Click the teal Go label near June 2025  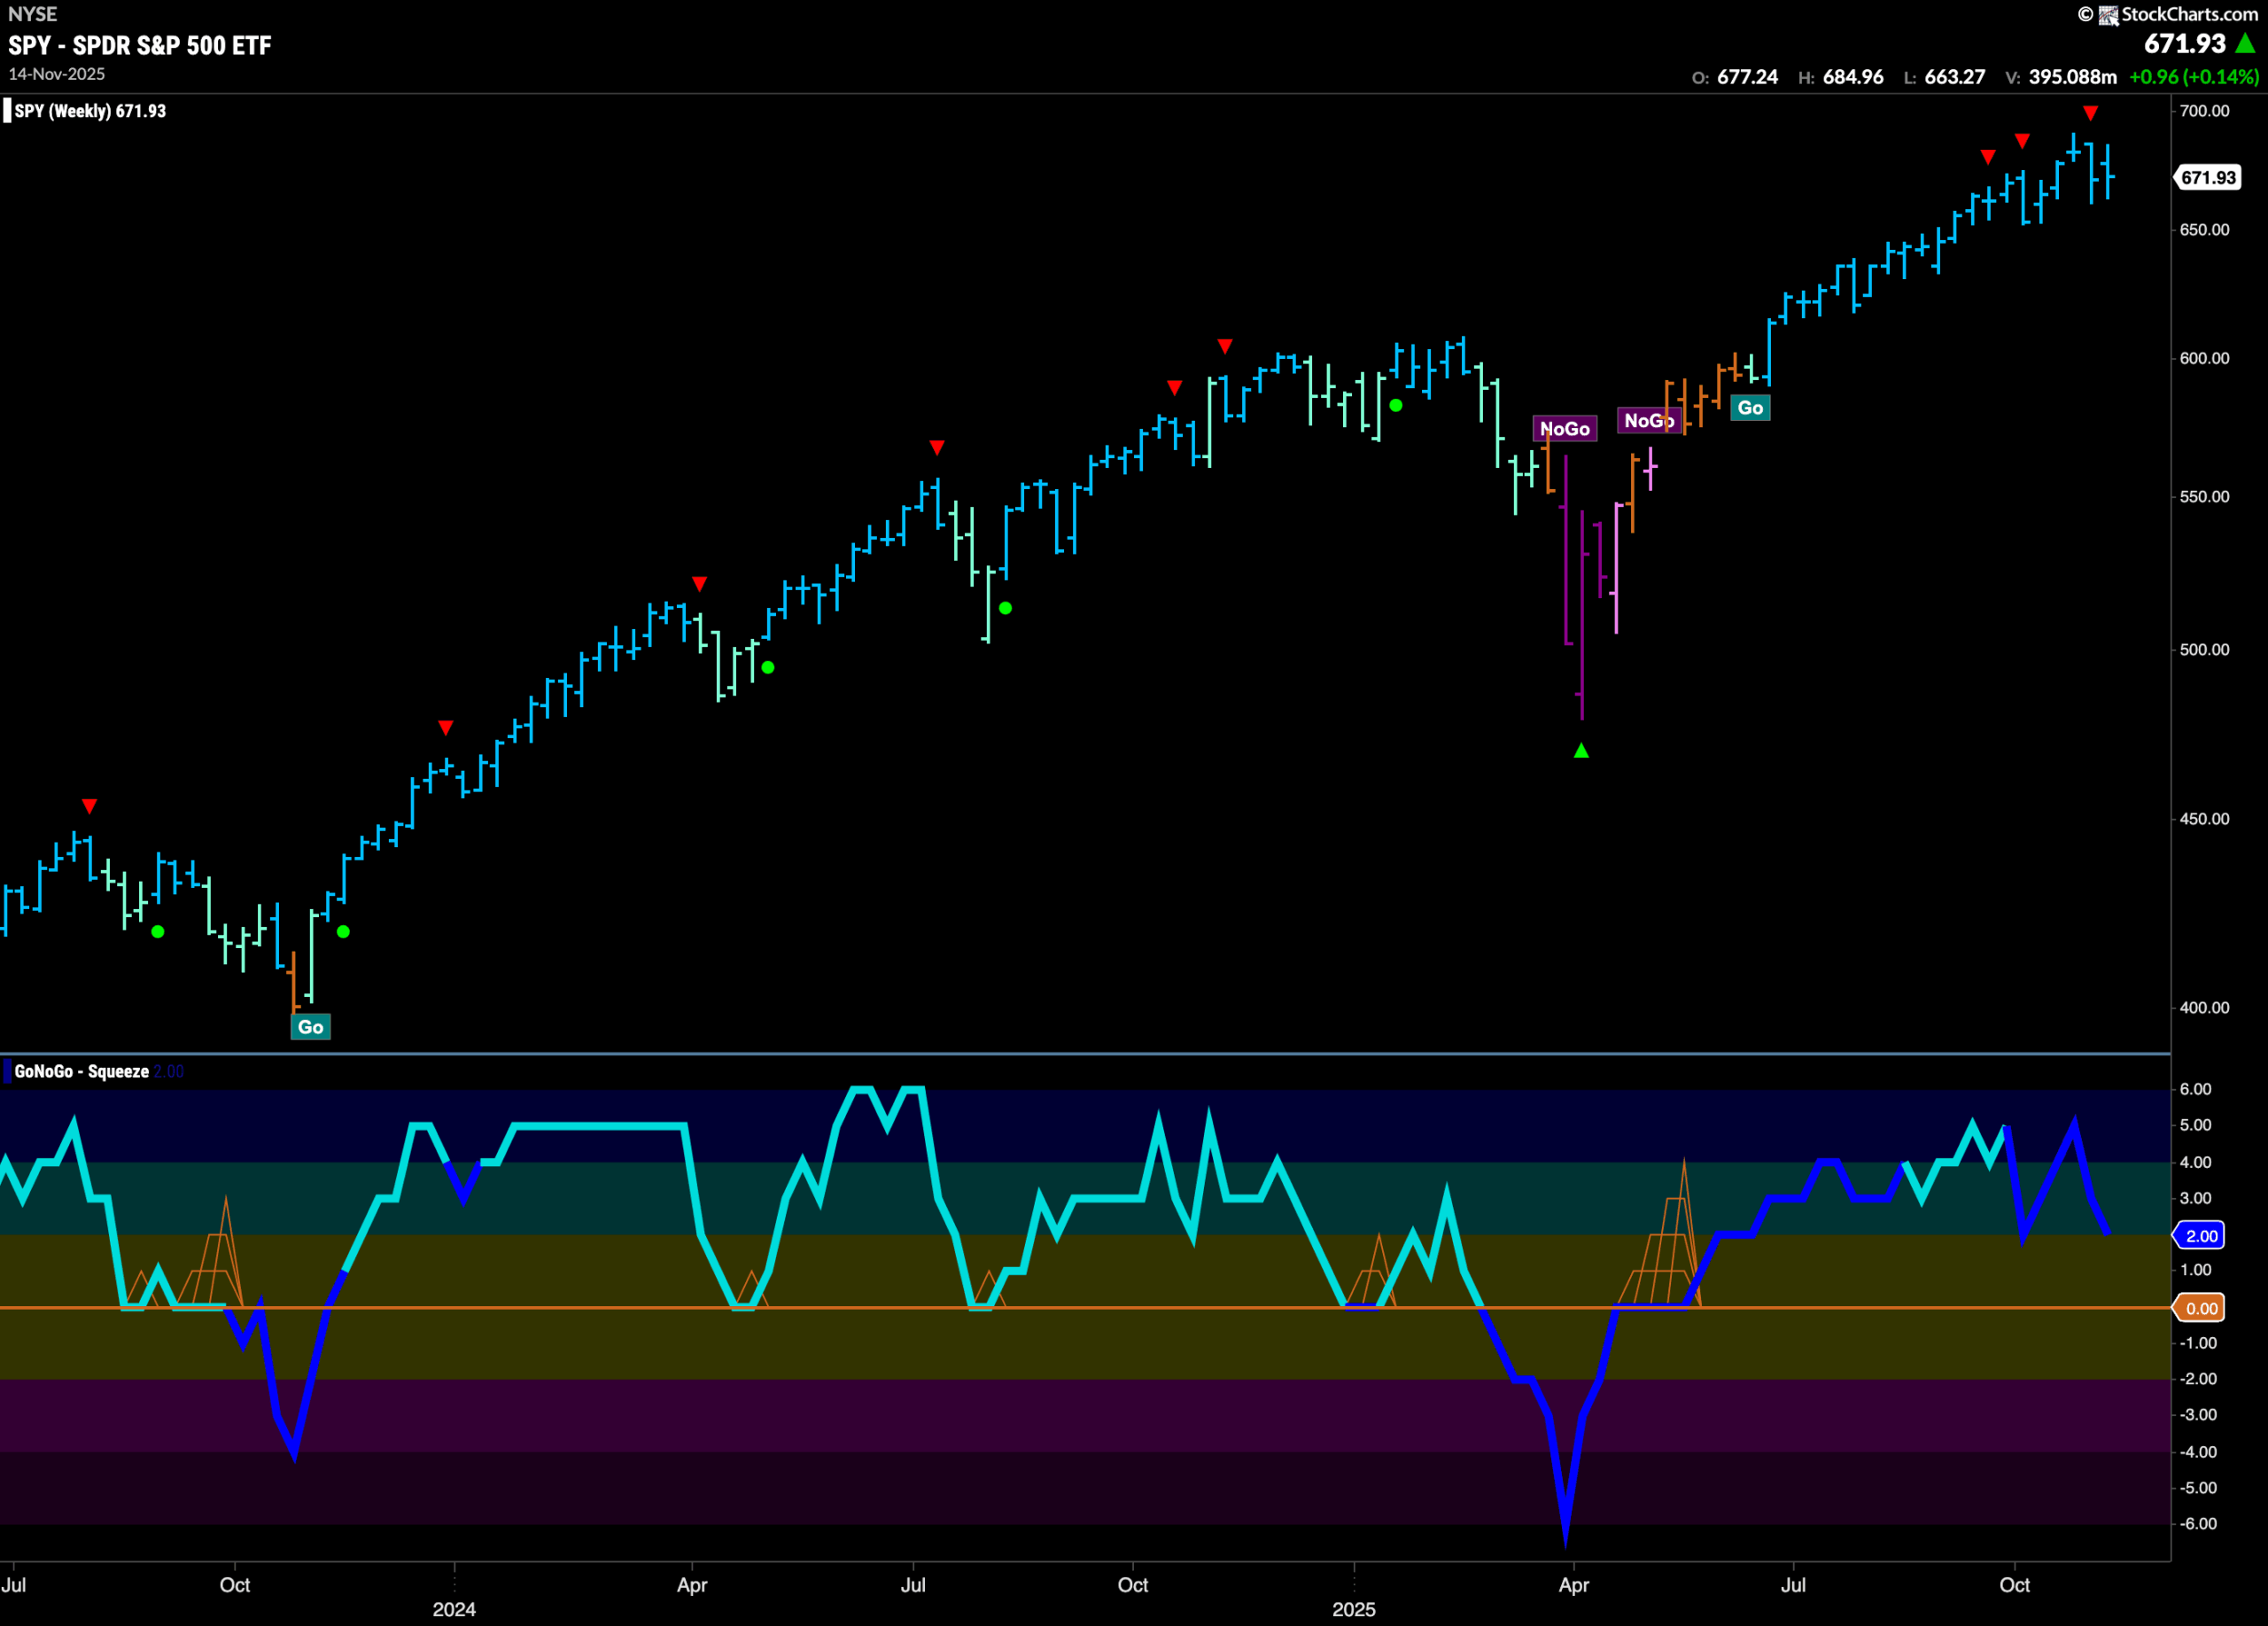(x=1750, y=407)
